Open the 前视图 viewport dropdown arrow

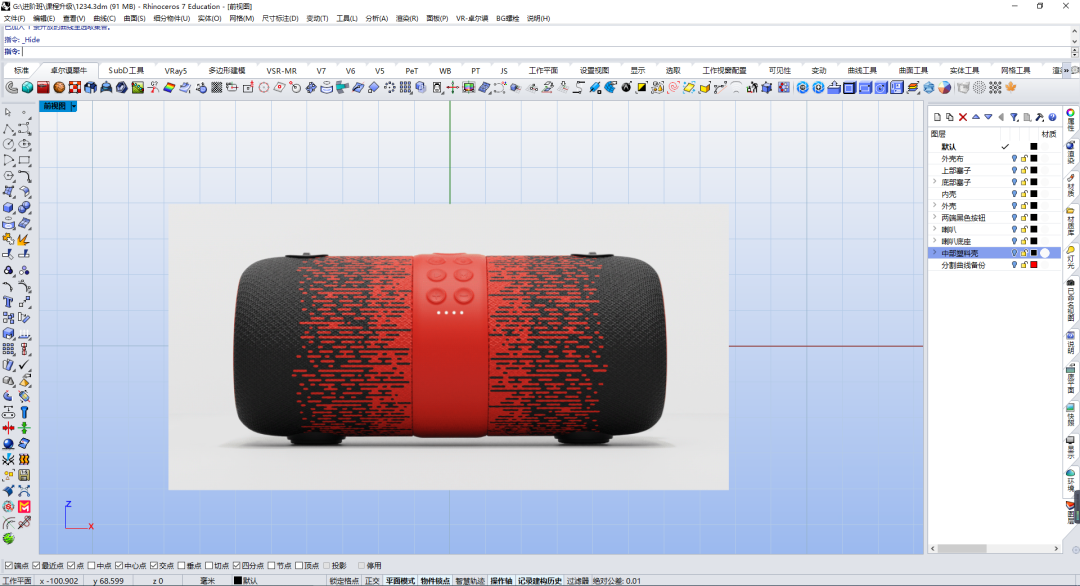(73, 106)
